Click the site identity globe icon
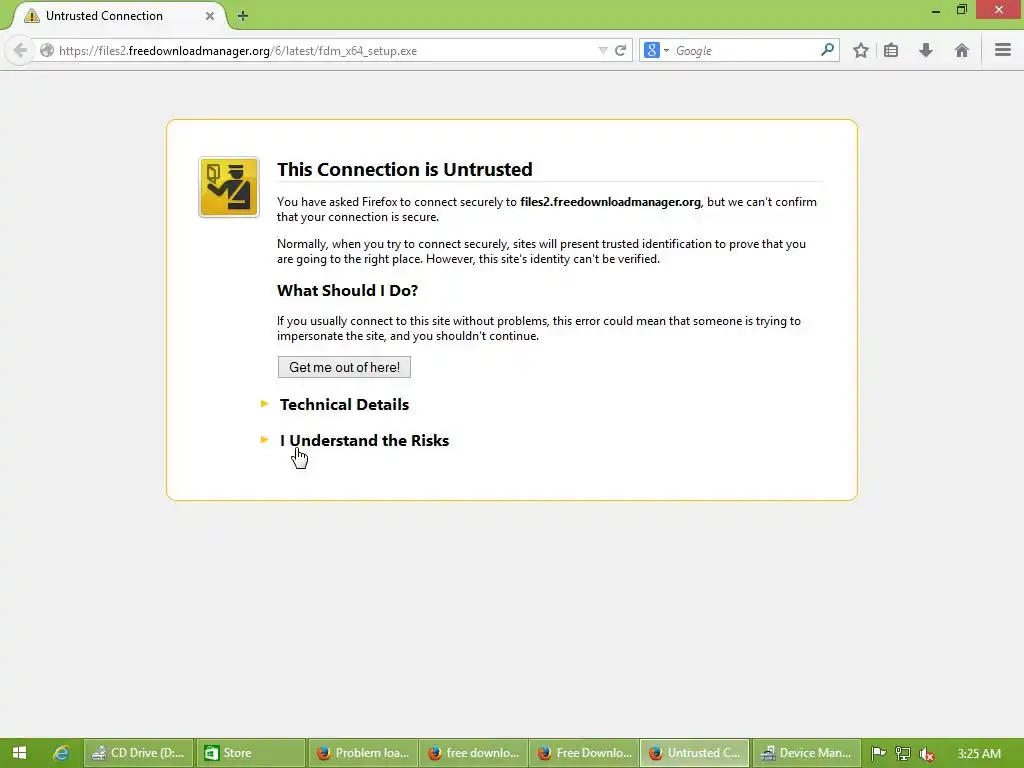This screenshot has height=768, width=1024. 47,50
